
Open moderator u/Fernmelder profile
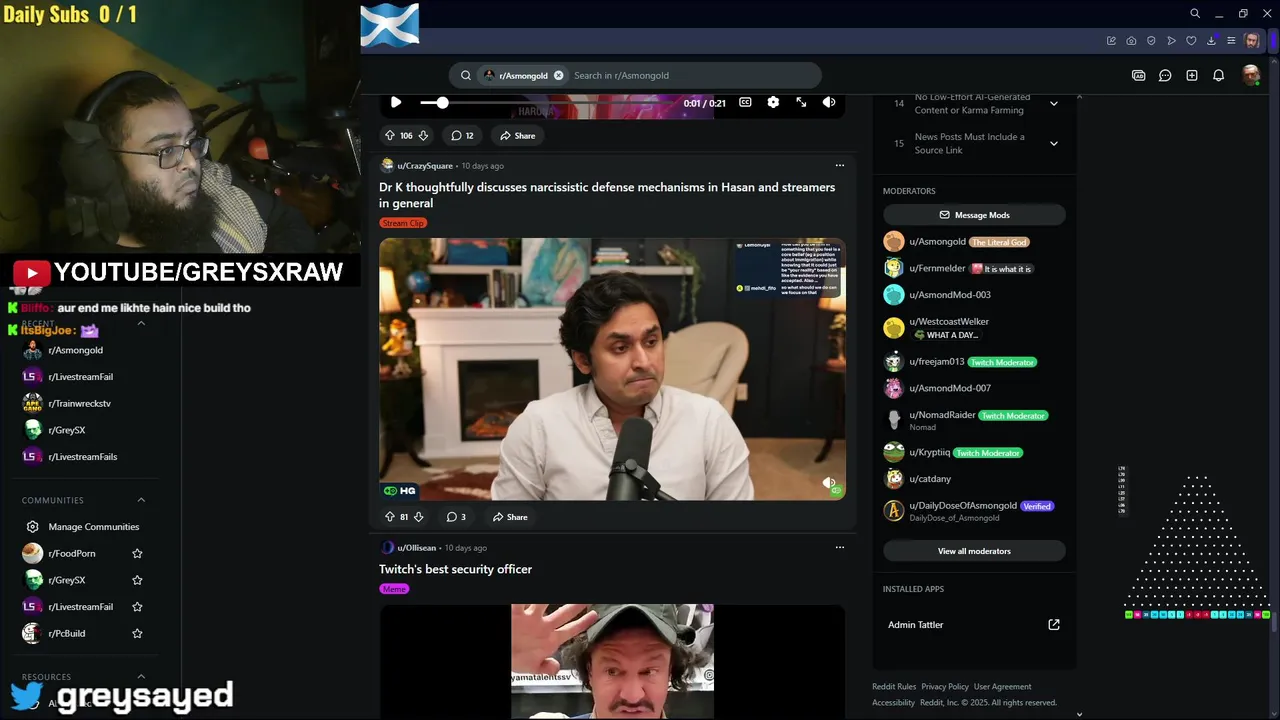coord(937,269)
